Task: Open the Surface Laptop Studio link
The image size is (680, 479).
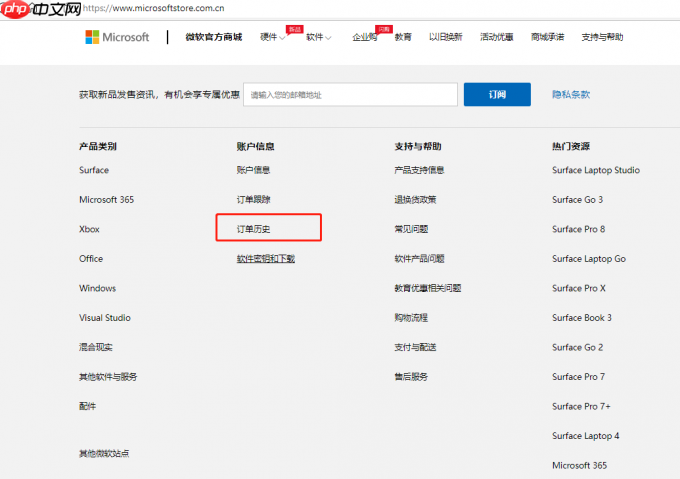Action: point(596,170)
